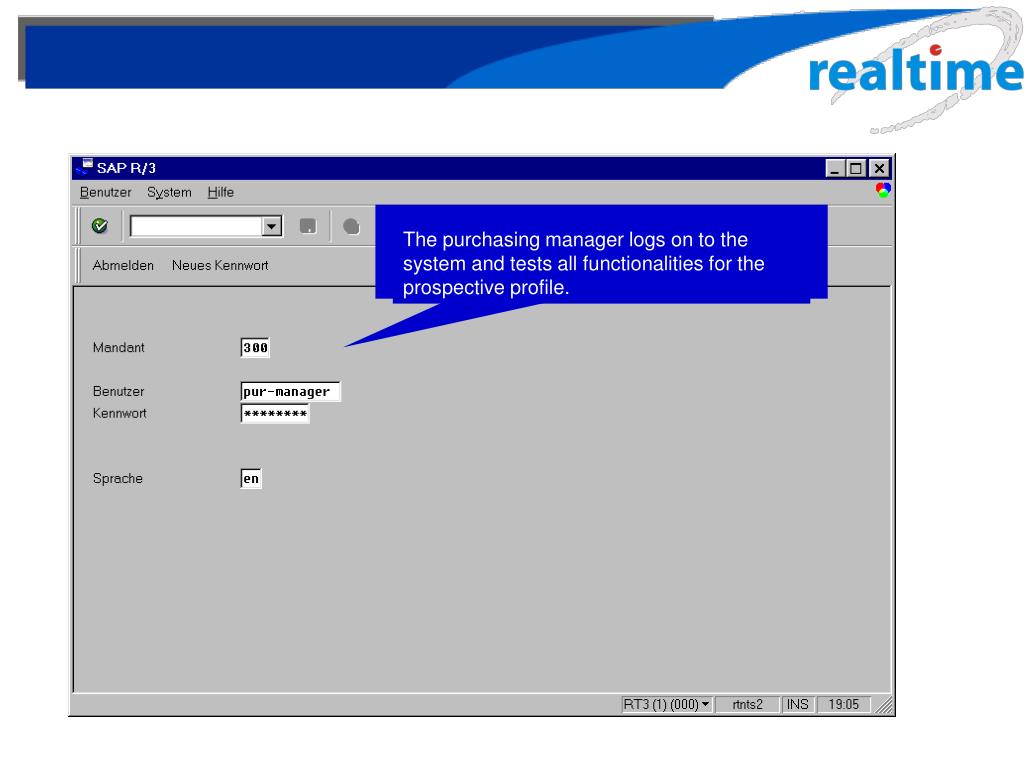
Task: Click the grey Save icon in toolbar
Action: point(308,226)
